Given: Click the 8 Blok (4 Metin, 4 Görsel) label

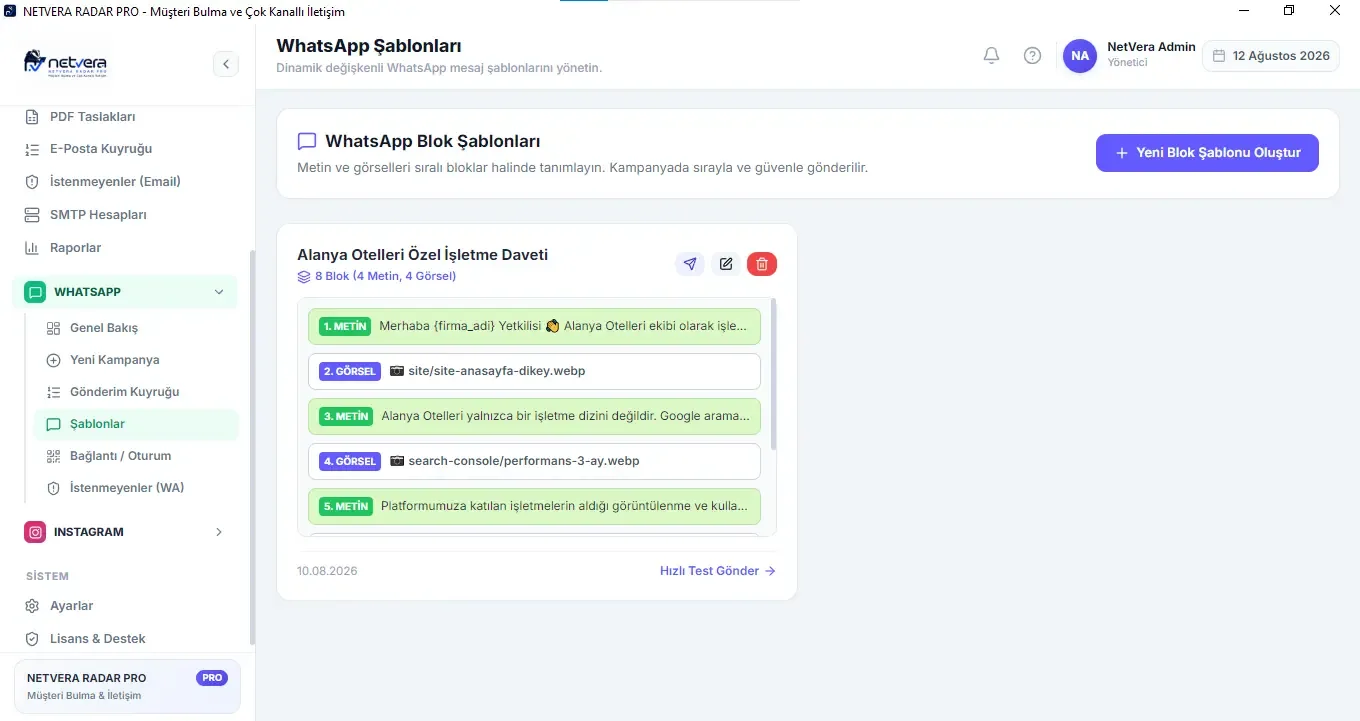Looking at the screenshot, I should (385, 276).
